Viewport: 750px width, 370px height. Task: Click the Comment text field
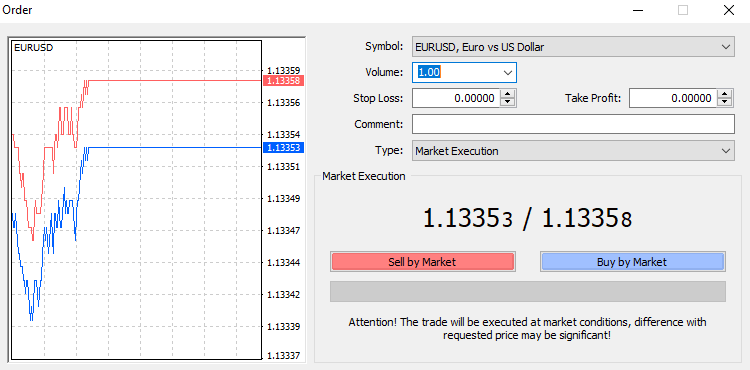(x=573, y=124)
